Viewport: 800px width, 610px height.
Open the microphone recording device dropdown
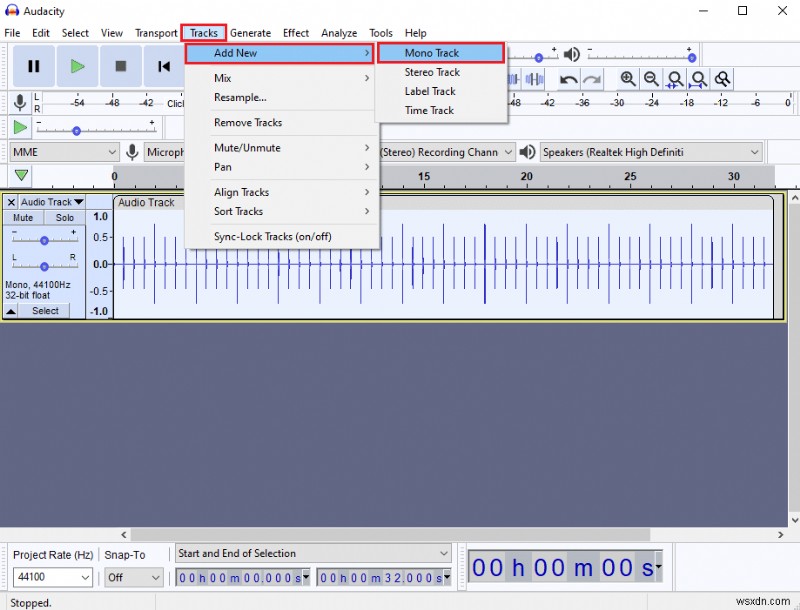coord(164,152)
